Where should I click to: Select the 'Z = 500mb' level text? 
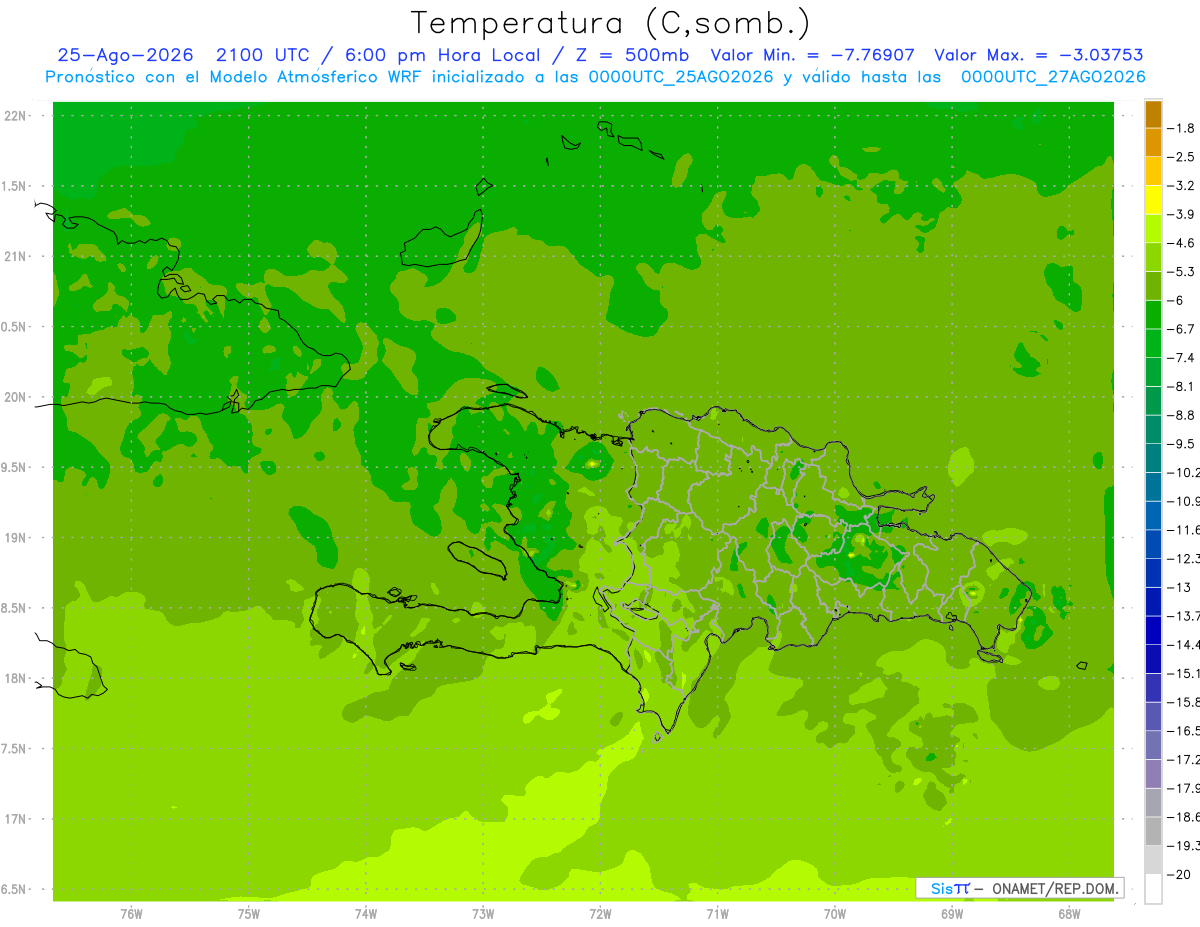point(629,55)
